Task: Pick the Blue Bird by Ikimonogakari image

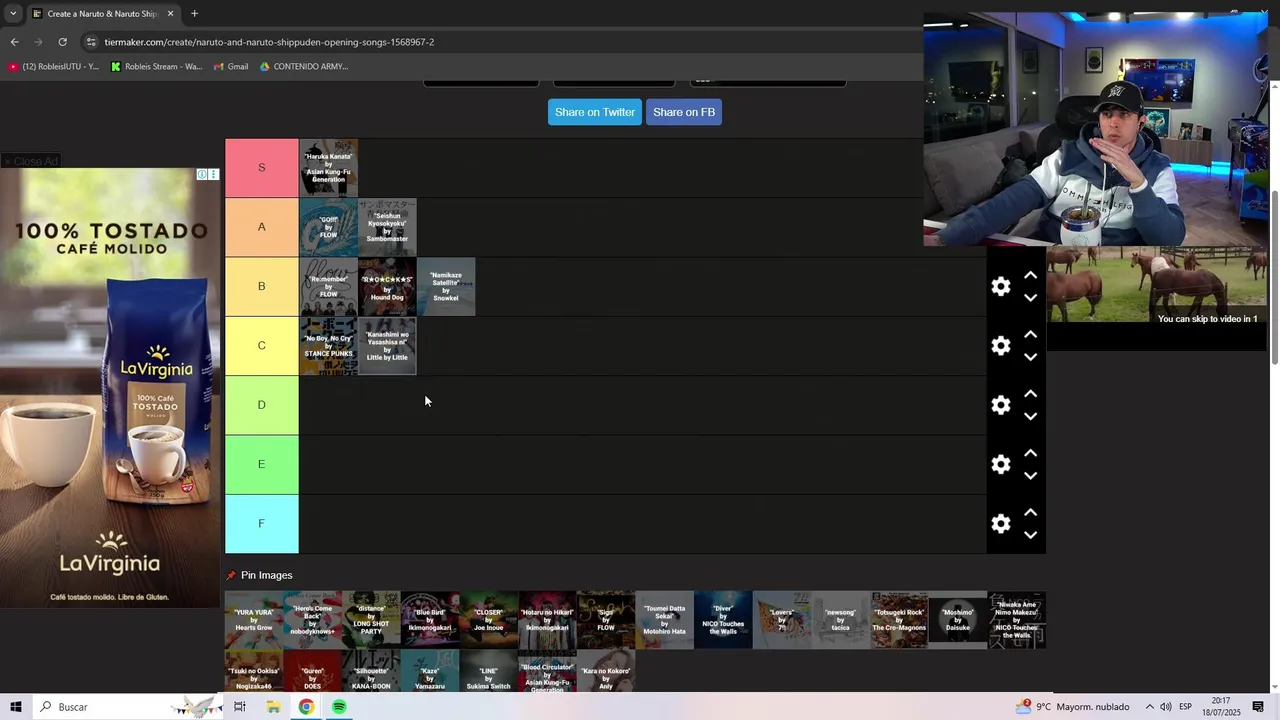Action: click(x=430, y=620)
